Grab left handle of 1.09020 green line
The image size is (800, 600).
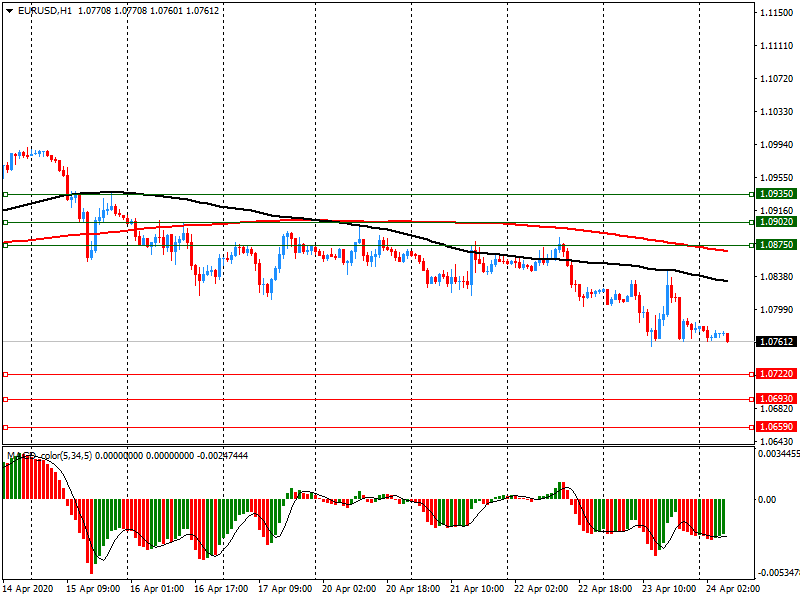pyautogui.click(x=6, y=222)
